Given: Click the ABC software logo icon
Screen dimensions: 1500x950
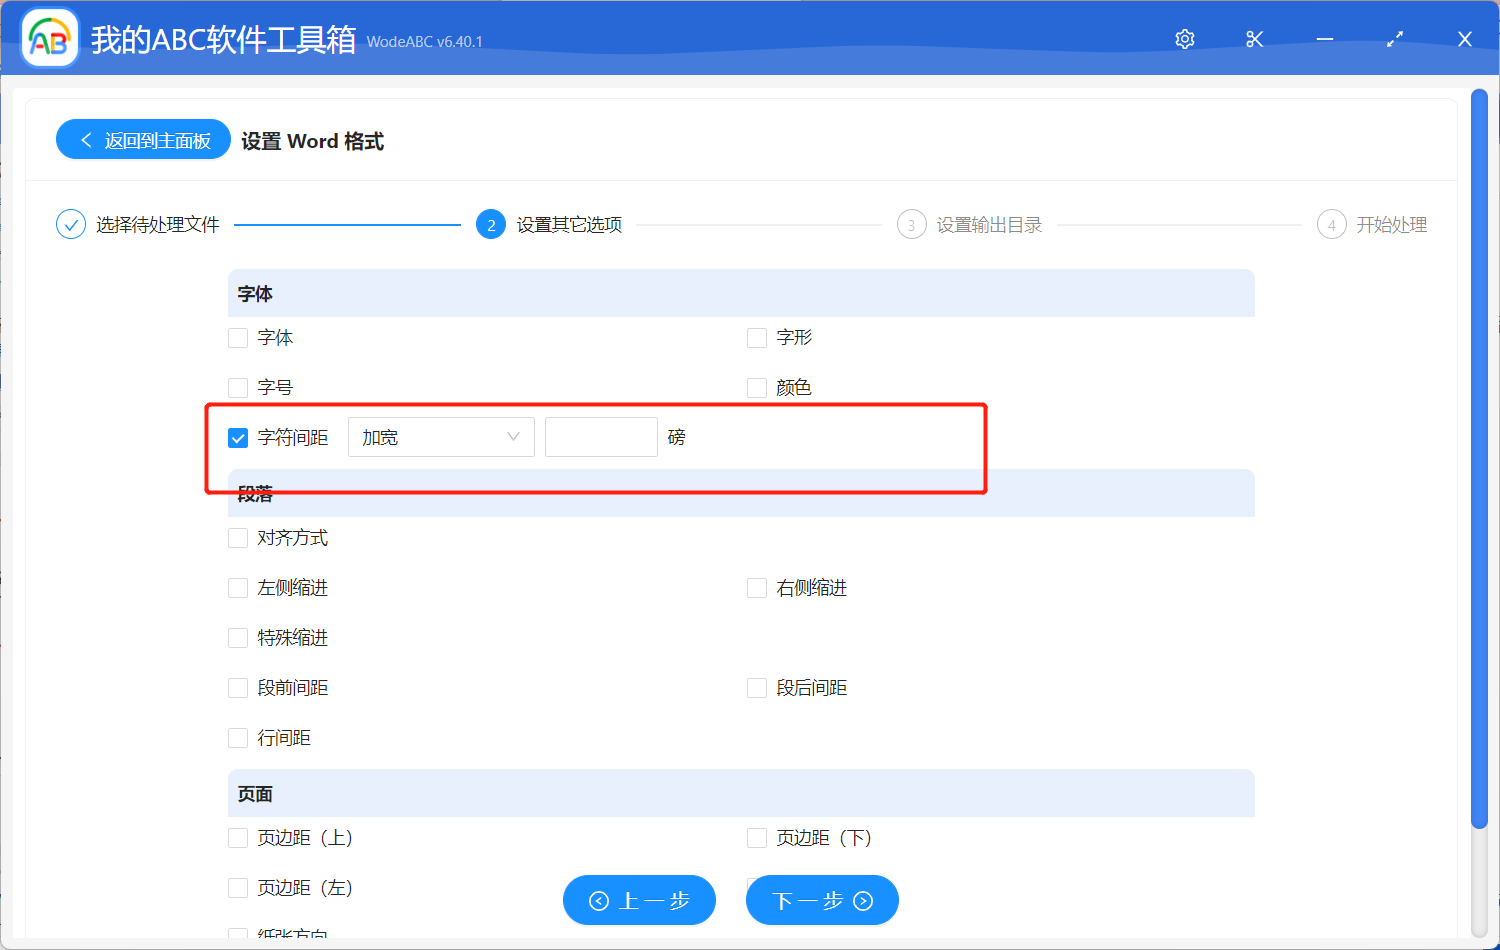Looking at the screenshot, I should click(50, 39).
